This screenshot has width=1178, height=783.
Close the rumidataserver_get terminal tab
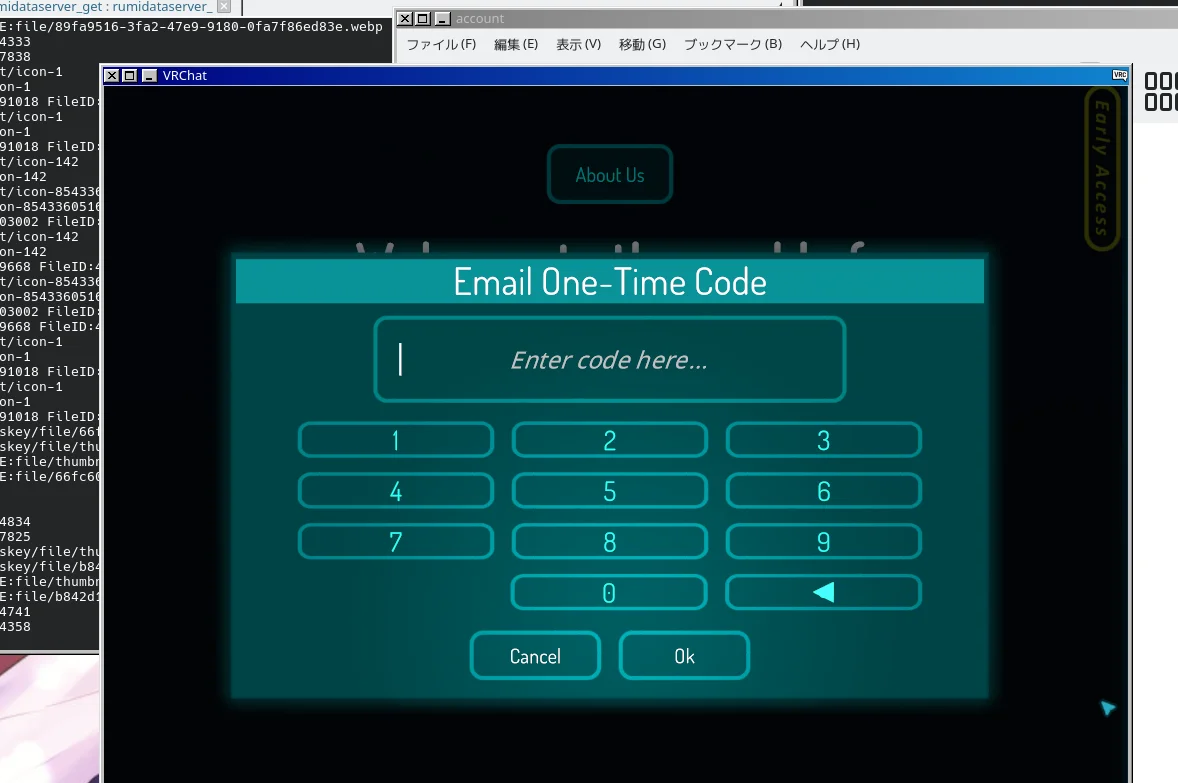coord(224,7)
